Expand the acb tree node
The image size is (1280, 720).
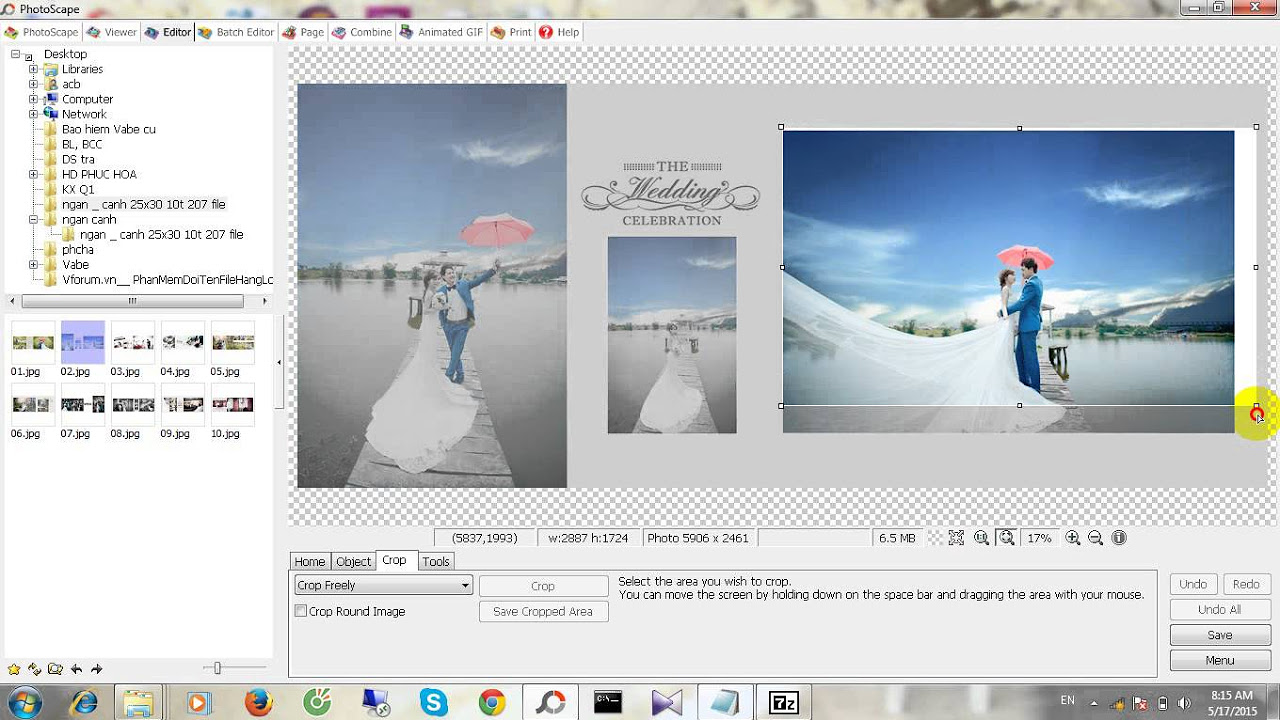click(x=33, y=84)
